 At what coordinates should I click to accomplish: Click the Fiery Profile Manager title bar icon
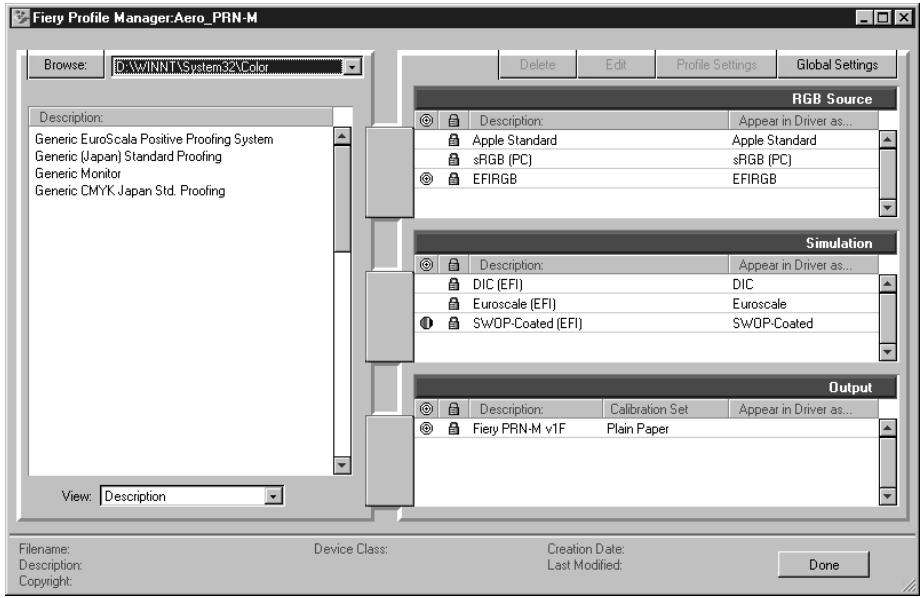click(21, 18)
